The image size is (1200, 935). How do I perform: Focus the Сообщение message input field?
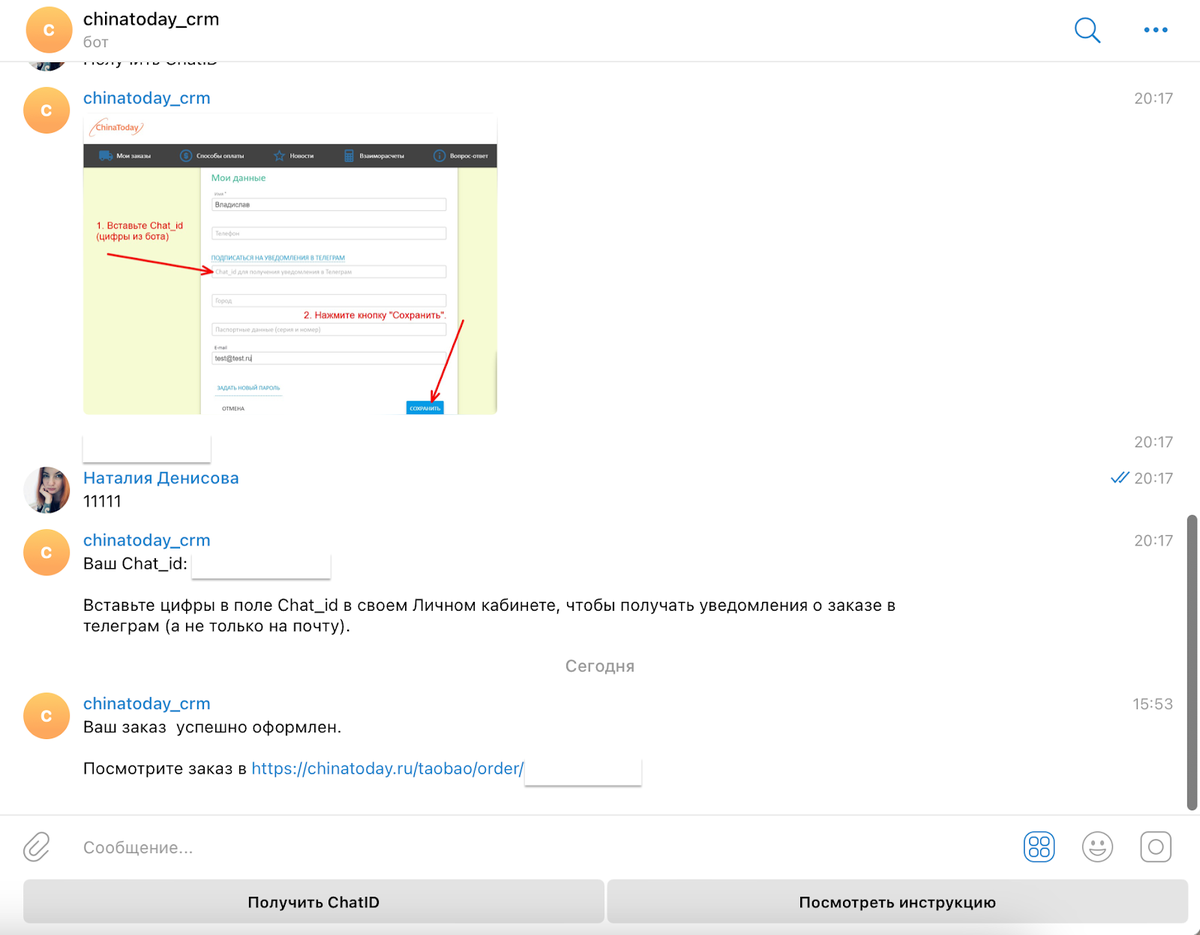point(540,847)
